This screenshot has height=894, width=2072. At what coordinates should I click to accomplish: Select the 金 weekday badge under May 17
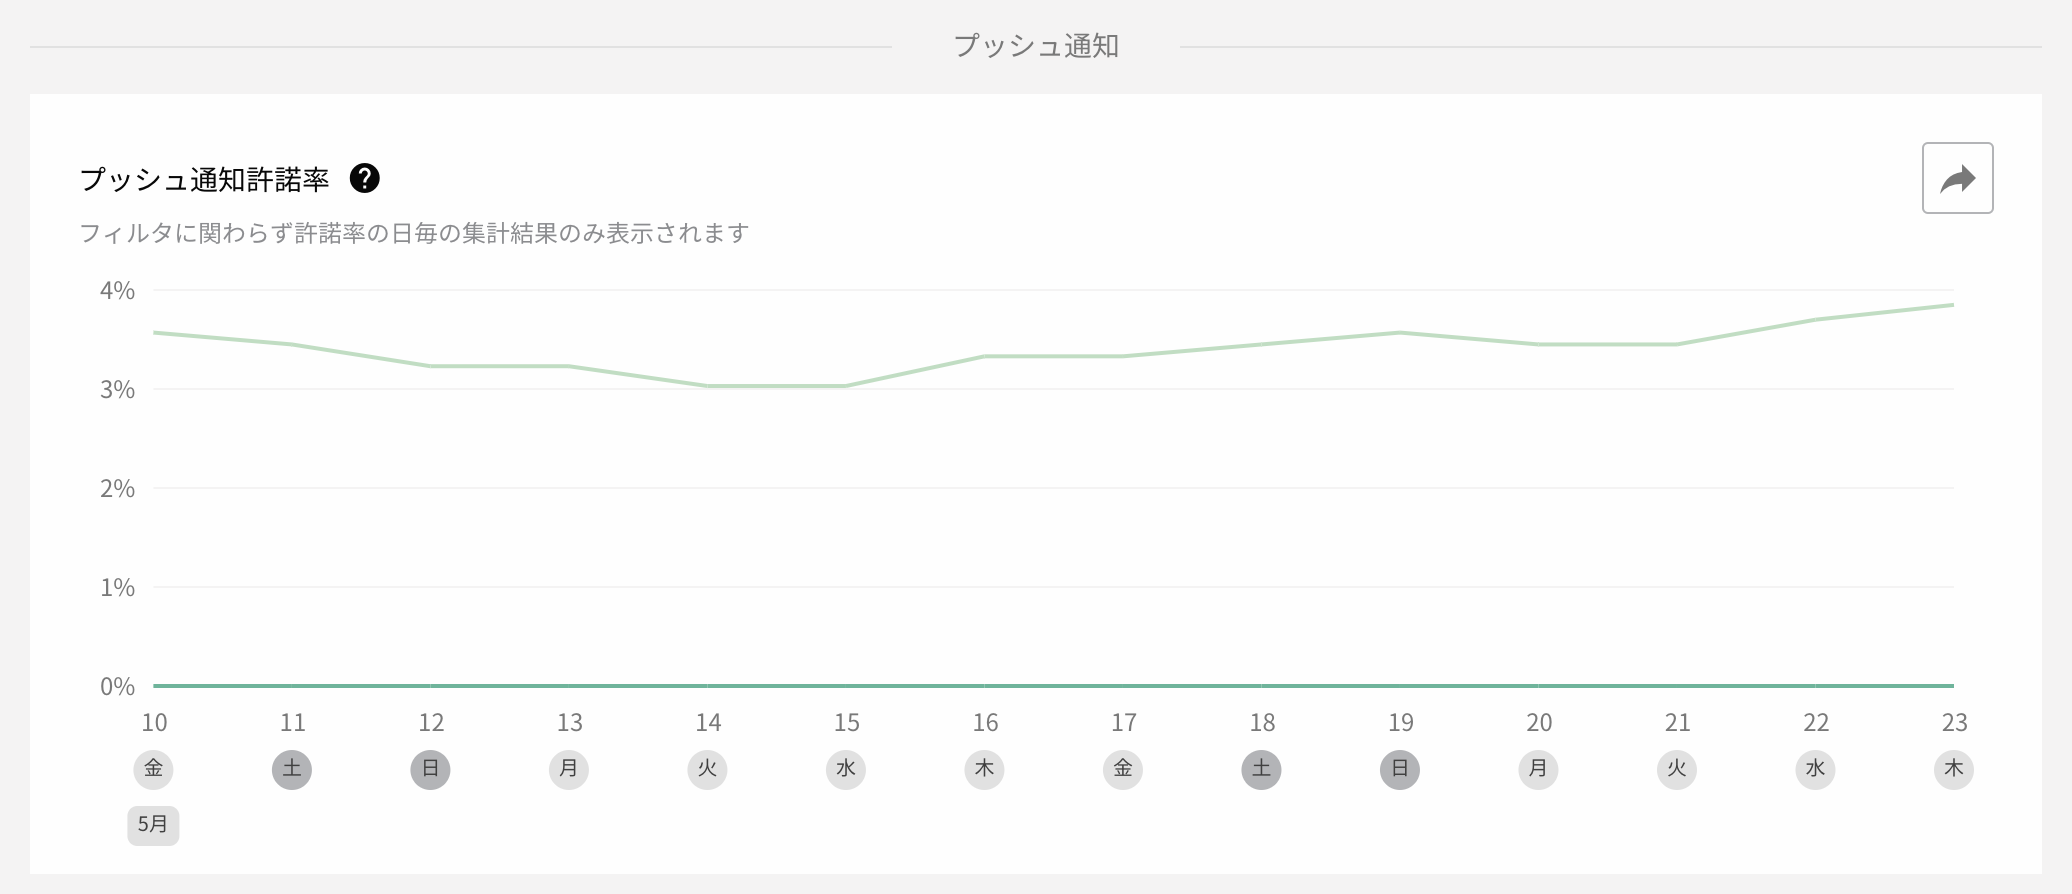1123,769
